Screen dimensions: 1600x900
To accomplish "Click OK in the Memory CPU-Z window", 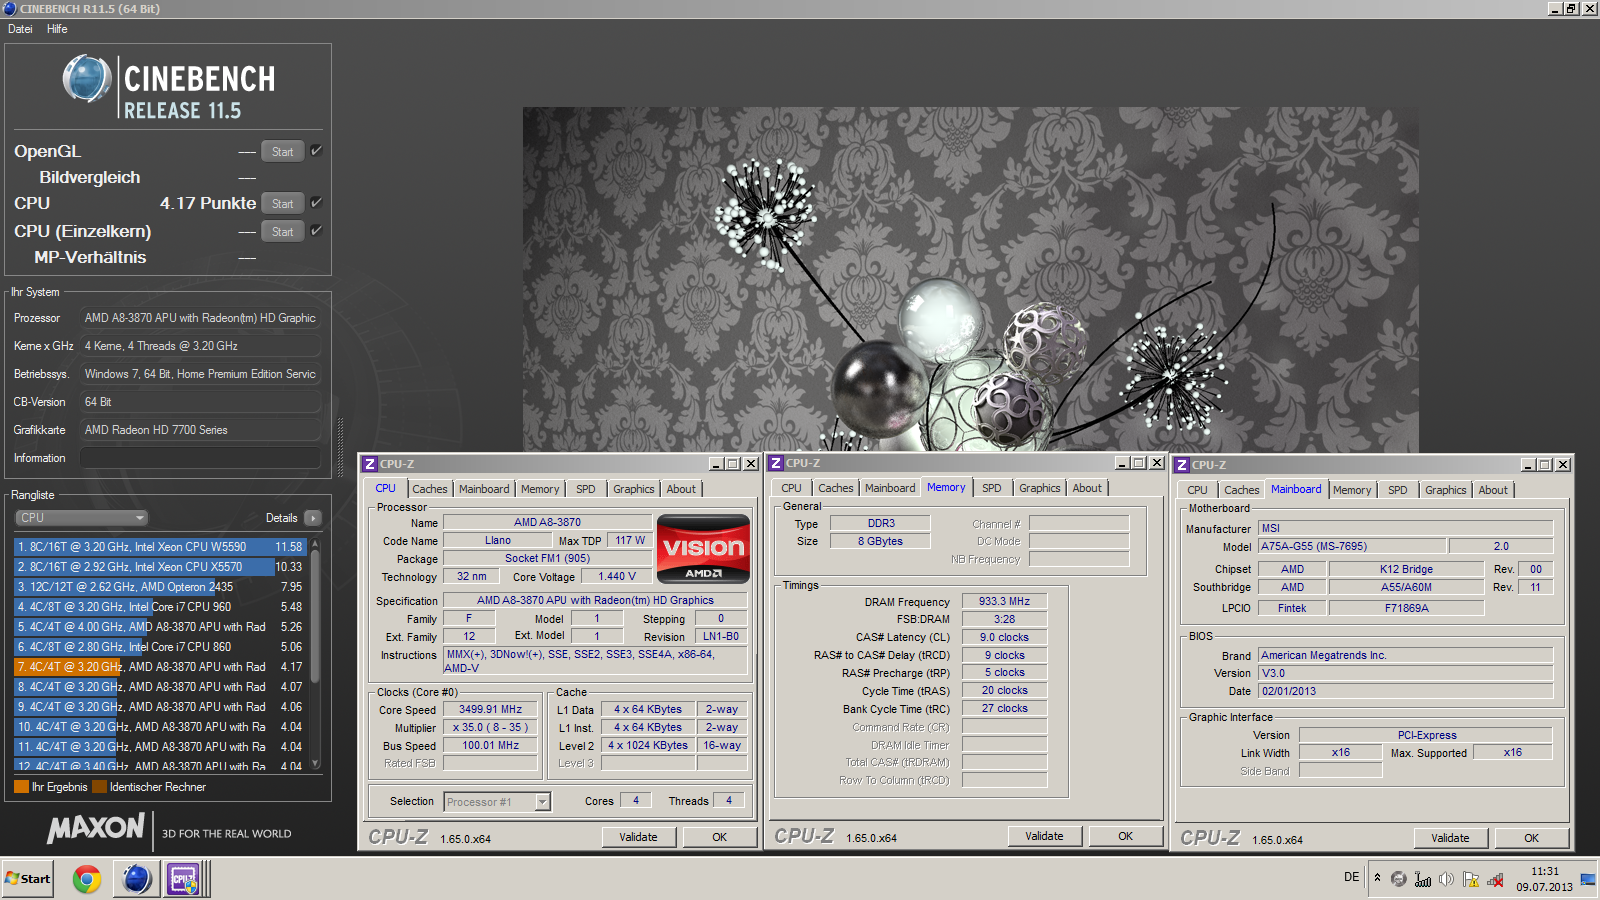I will 1125,836.
